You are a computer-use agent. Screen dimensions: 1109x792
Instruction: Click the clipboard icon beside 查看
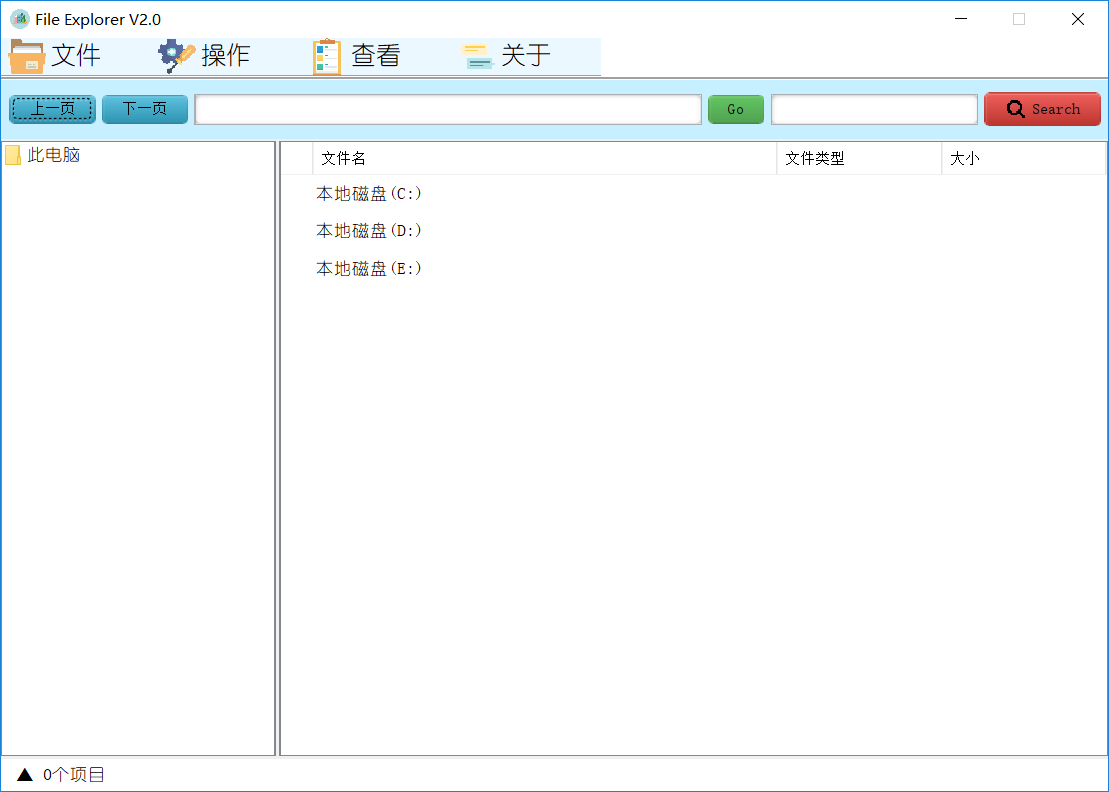(325, 55)
